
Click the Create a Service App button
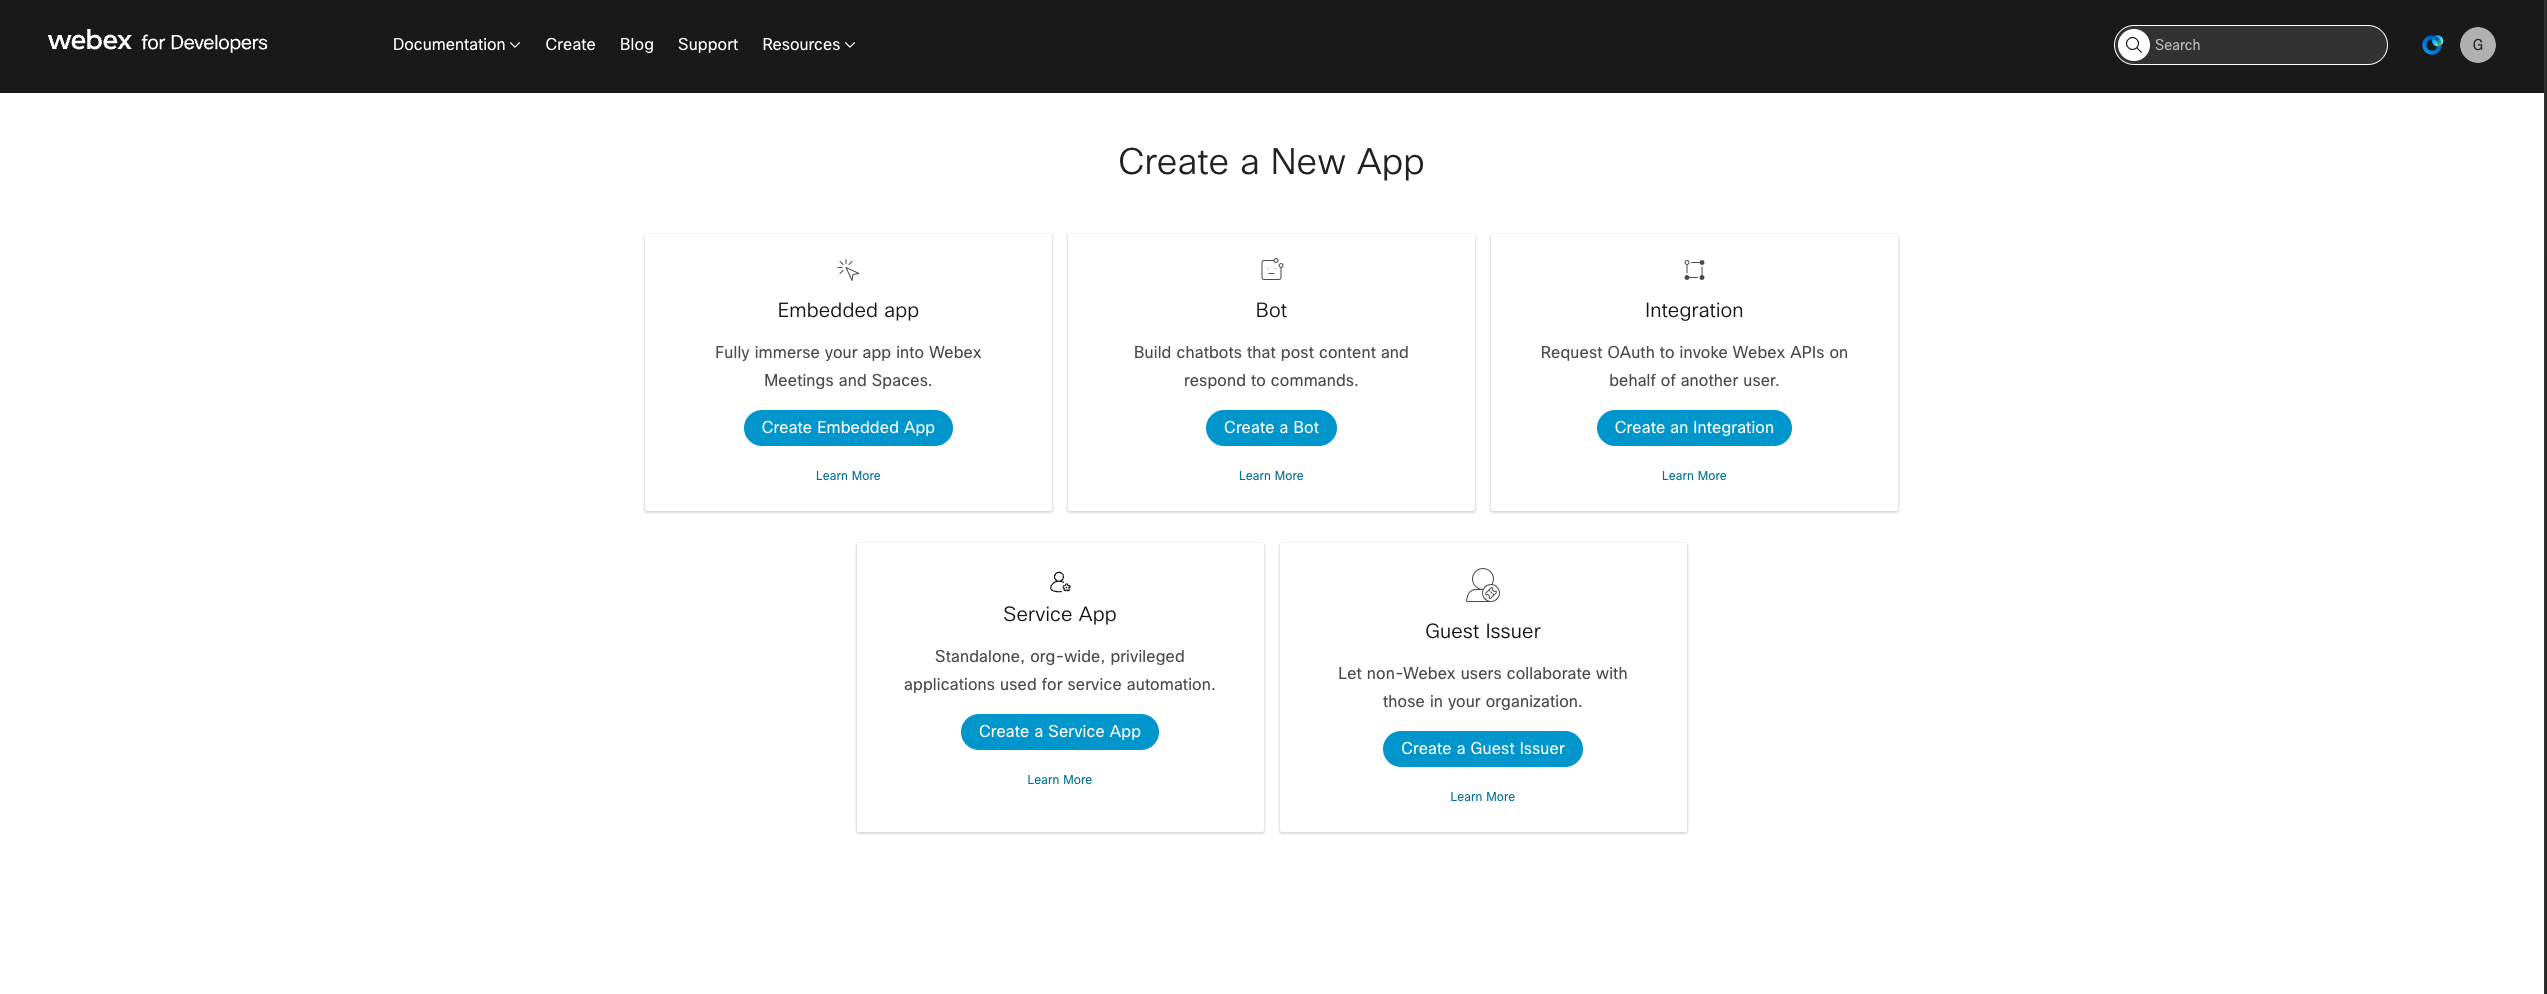[1060, 732]
